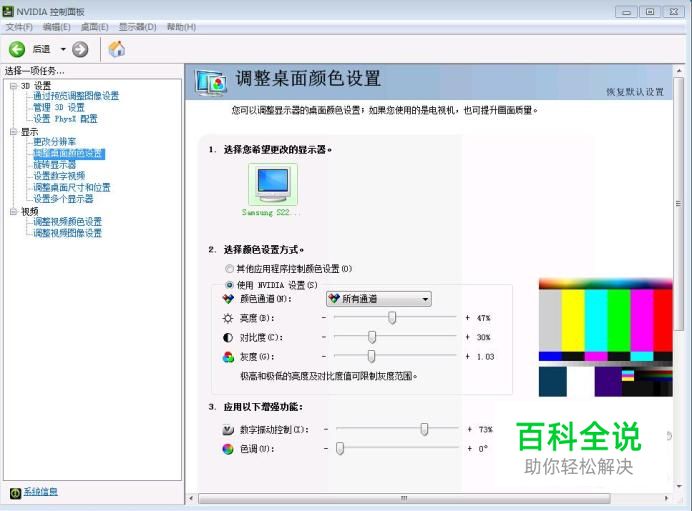The width and height of the screenshot is (692, 511).
Task: Click the gamma color balls icon
Action: click(228, 357)
